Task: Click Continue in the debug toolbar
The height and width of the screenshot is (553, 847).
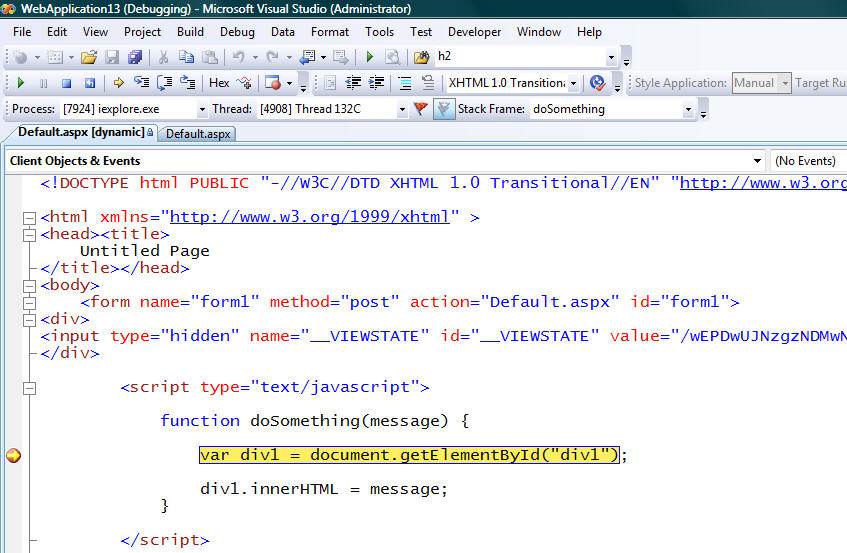Action: click(21, 83)
